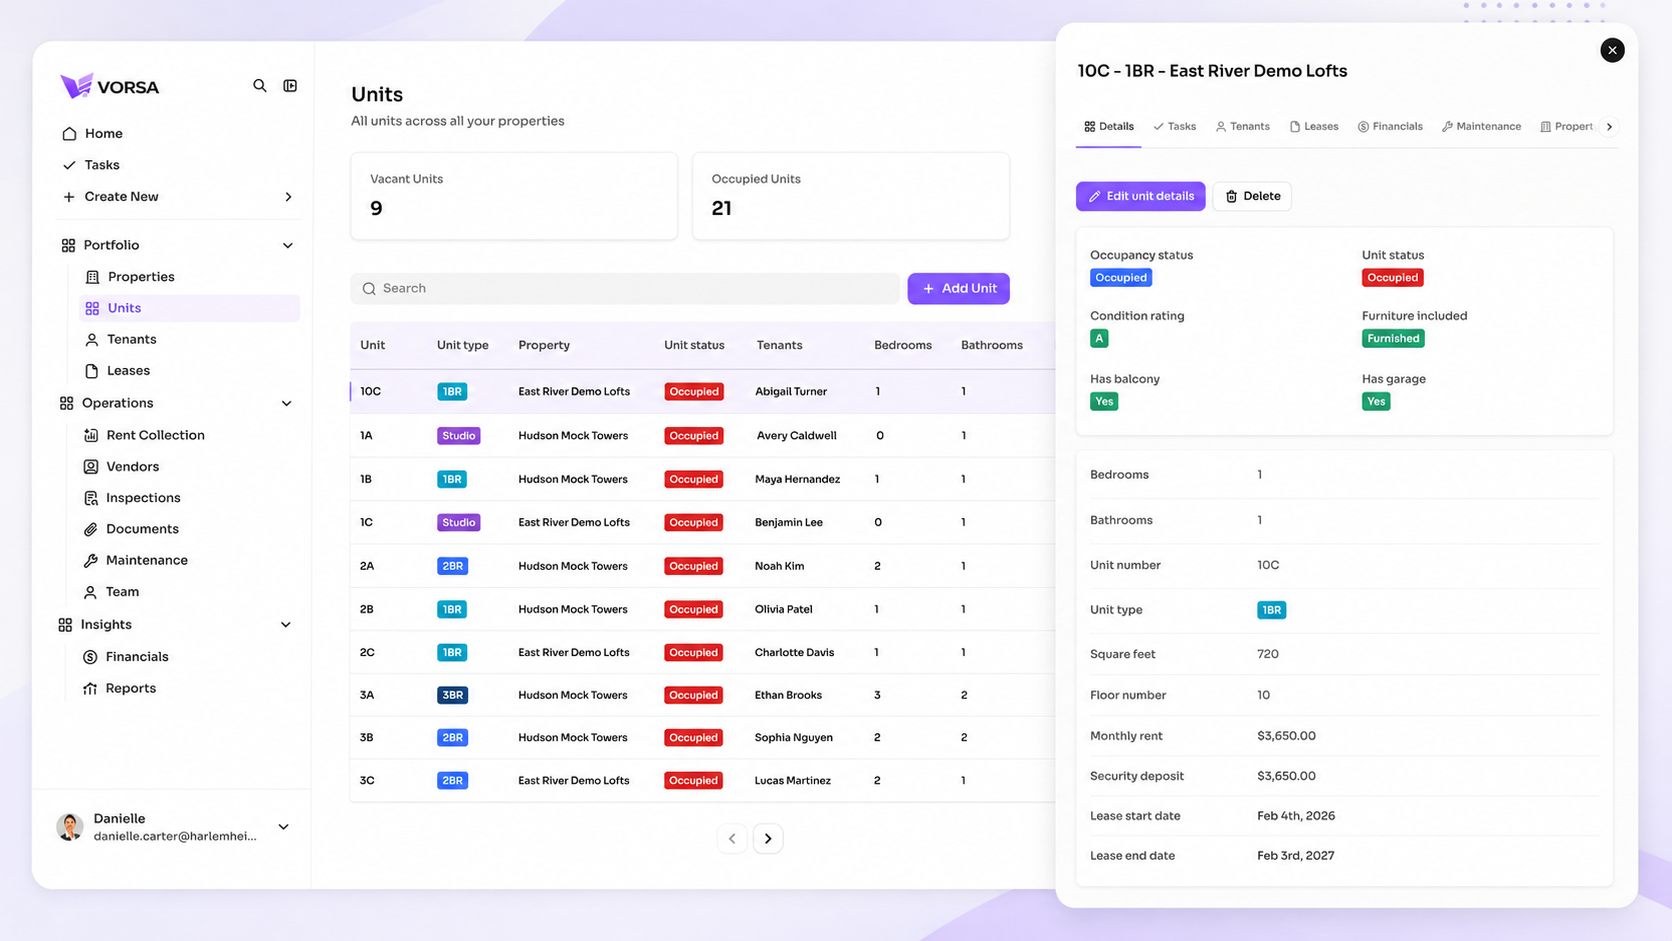The height and width of the screenshot is (941, 1672).
Task: Click the Vendors icon
Action: [91, 467]
